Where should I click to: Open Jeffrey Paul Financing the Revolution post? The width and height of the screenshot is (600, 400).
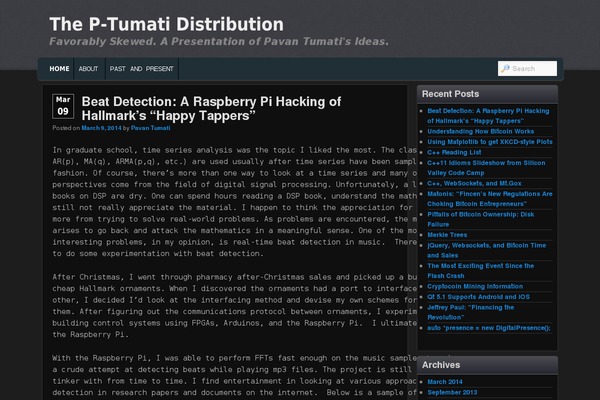[471, 312]
